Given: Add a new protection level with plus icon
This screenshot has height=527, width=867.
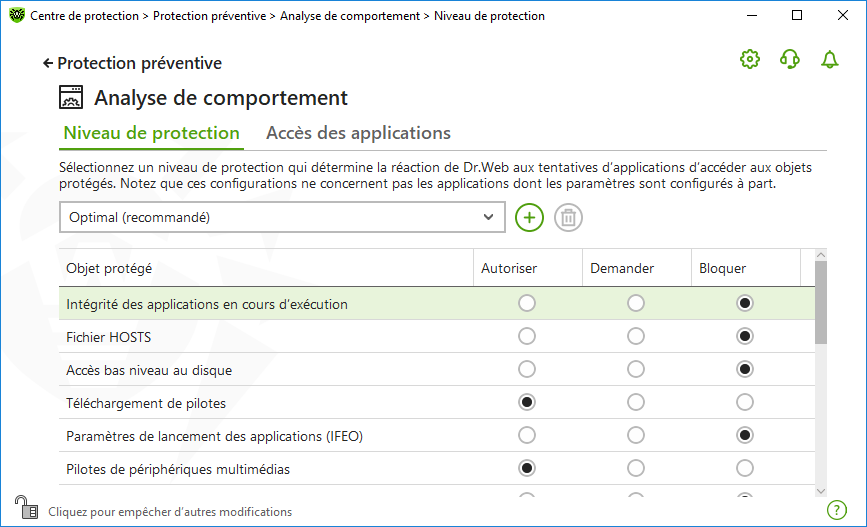Looking at the screenshot, I should (x=529, y=217).
